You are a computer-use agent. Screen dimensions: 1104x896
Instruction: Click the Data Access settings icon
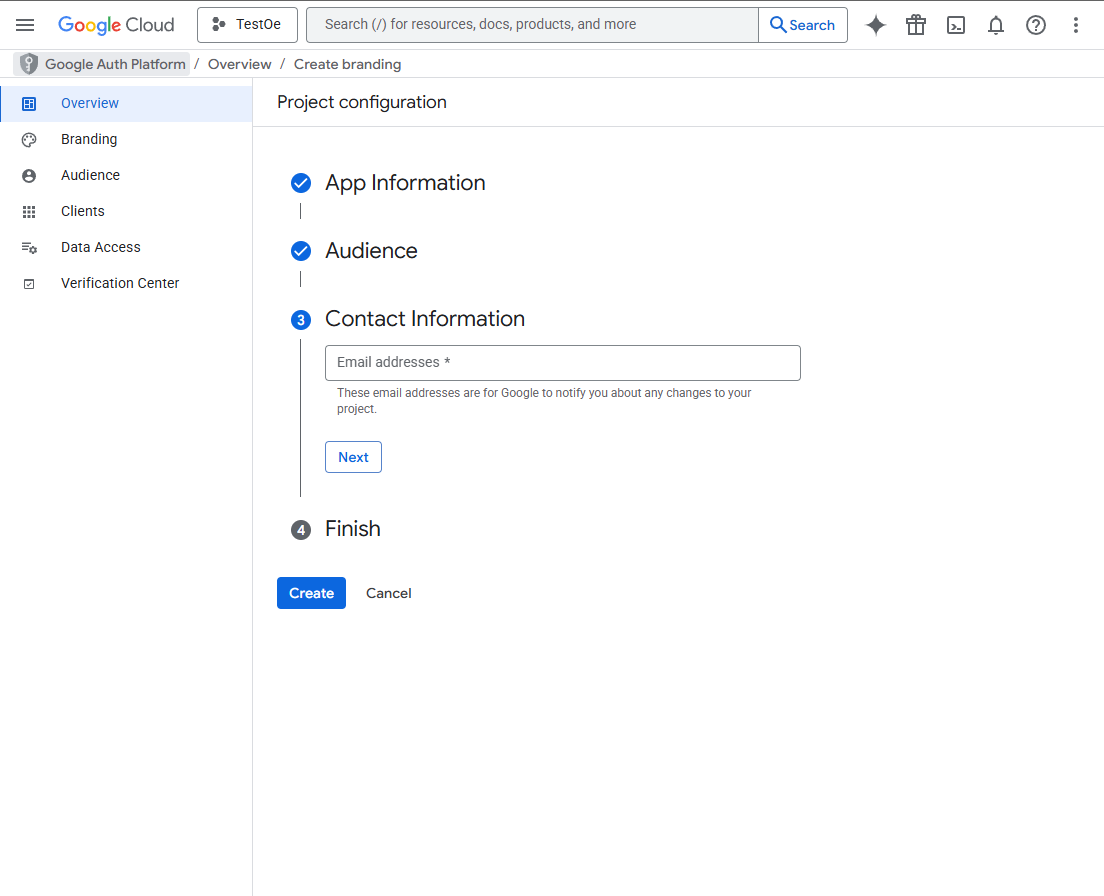29,248
